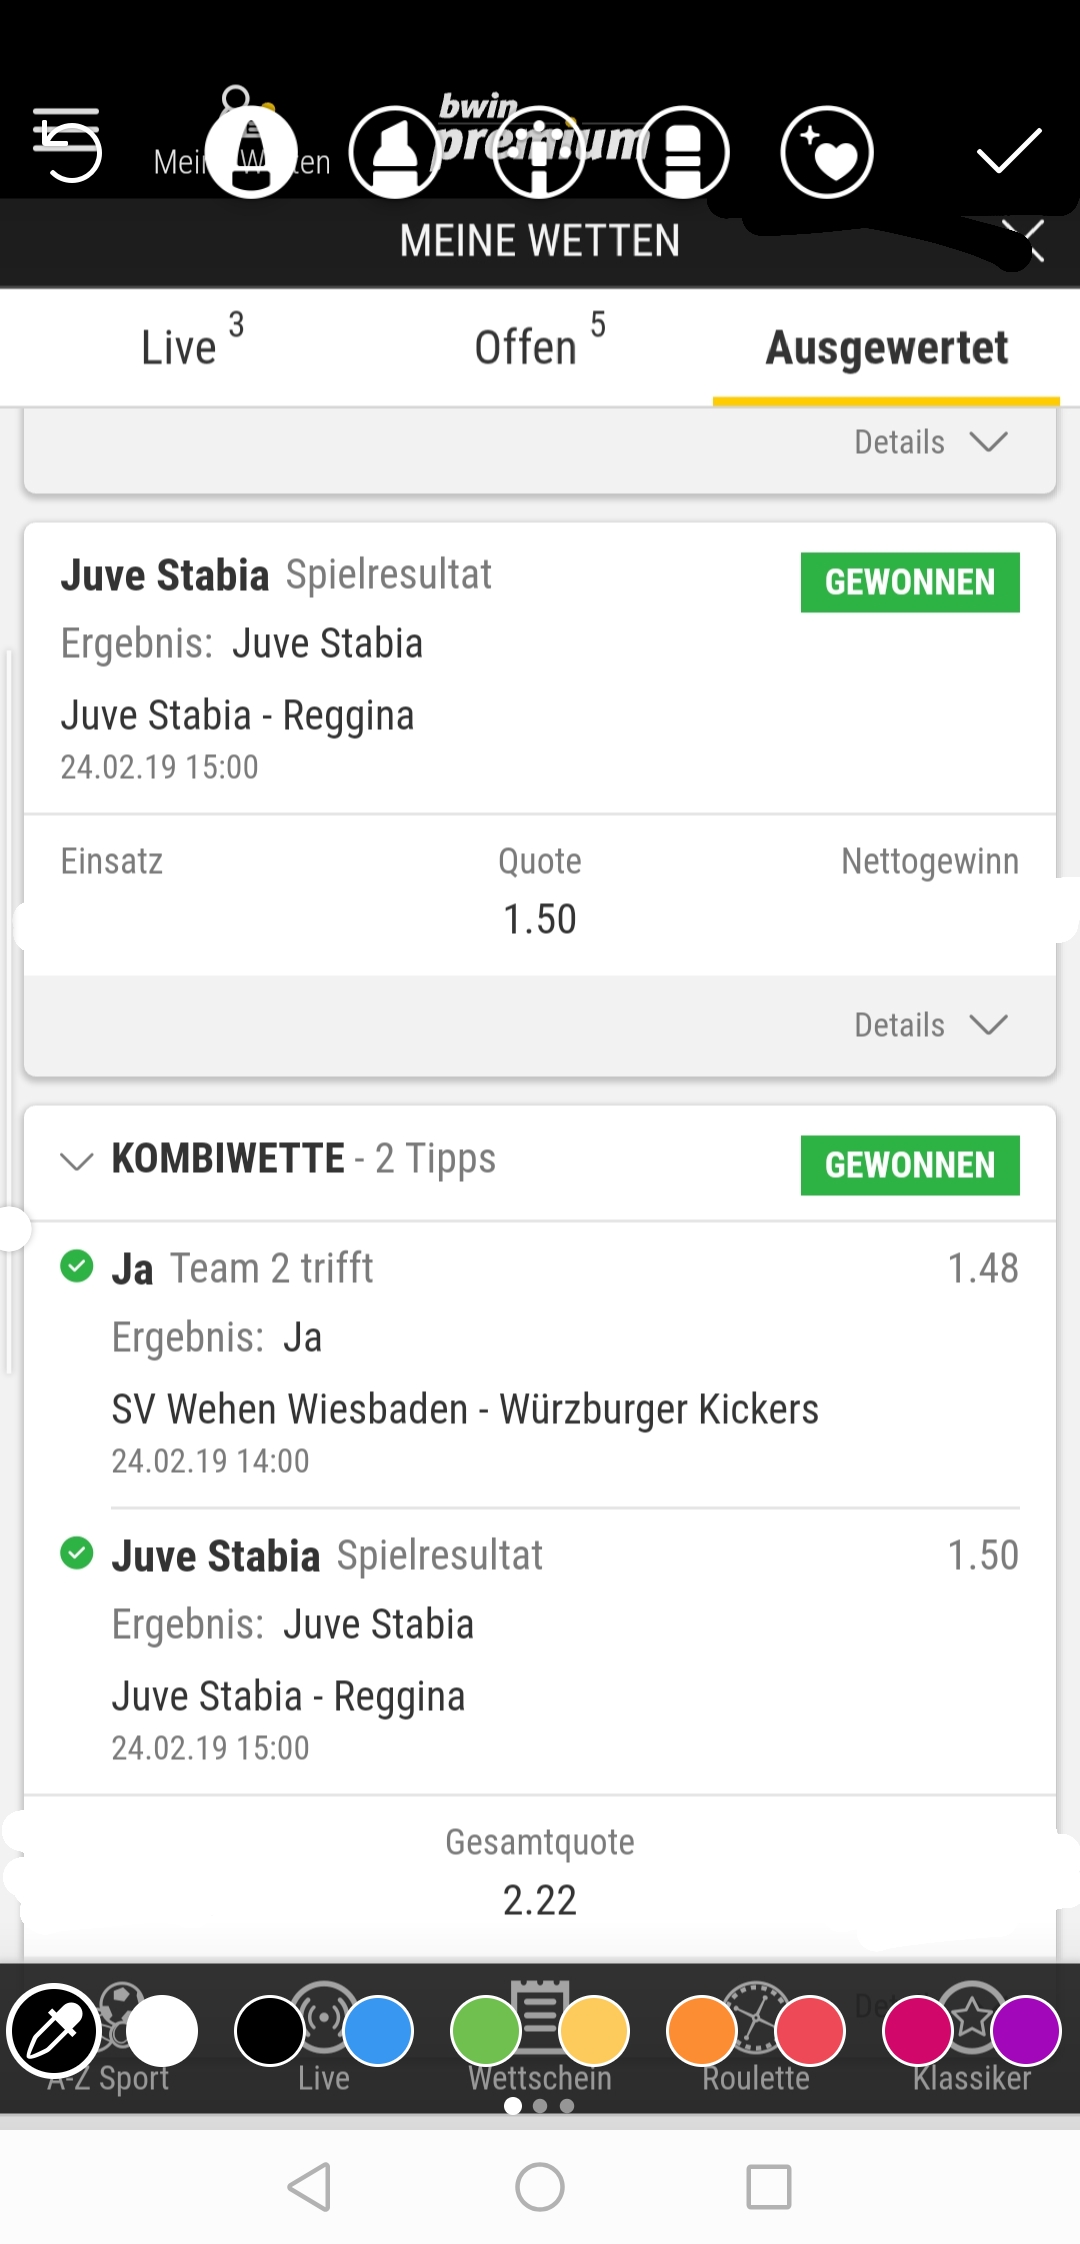Select the eraser tool
This screenshot has height=2244, width=1080.
[x=684, y=152]
